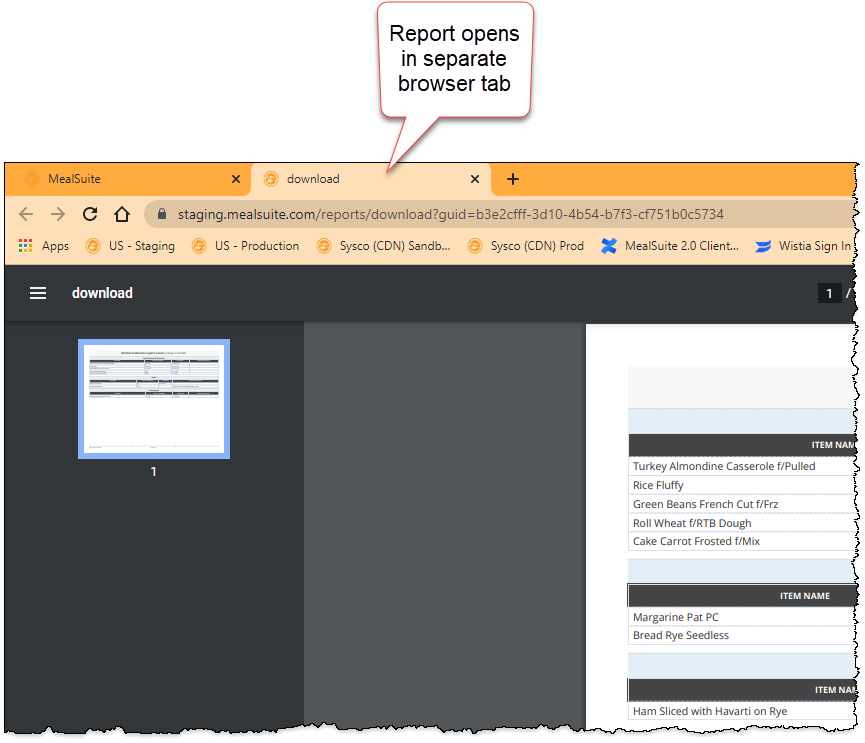865x743 pixels.
Task: Toggle the PDF viewer sidebar menu
Action: point(38,293)
